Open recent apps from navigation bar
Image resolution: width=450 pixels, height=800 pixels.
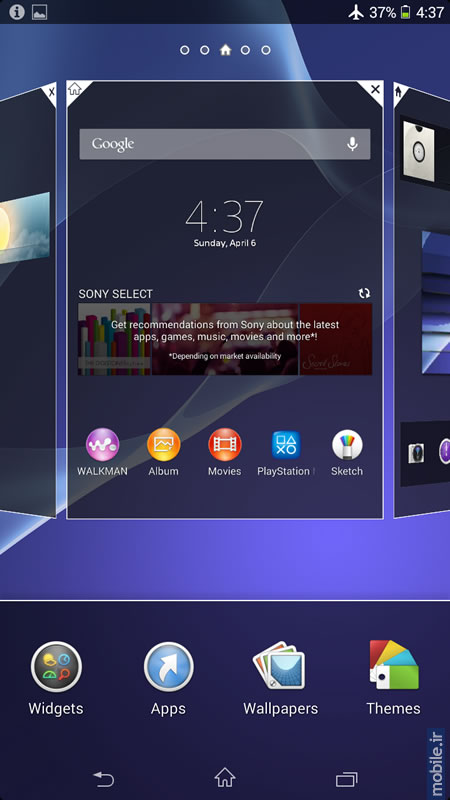point(346,779)
